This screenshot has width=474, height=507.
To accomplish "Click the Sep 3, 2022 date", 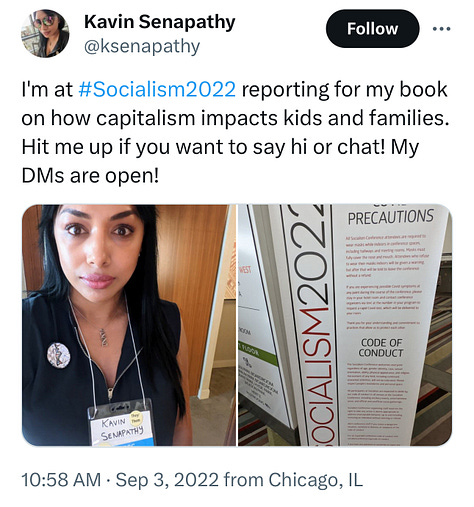I will click(x=167, y=480).
